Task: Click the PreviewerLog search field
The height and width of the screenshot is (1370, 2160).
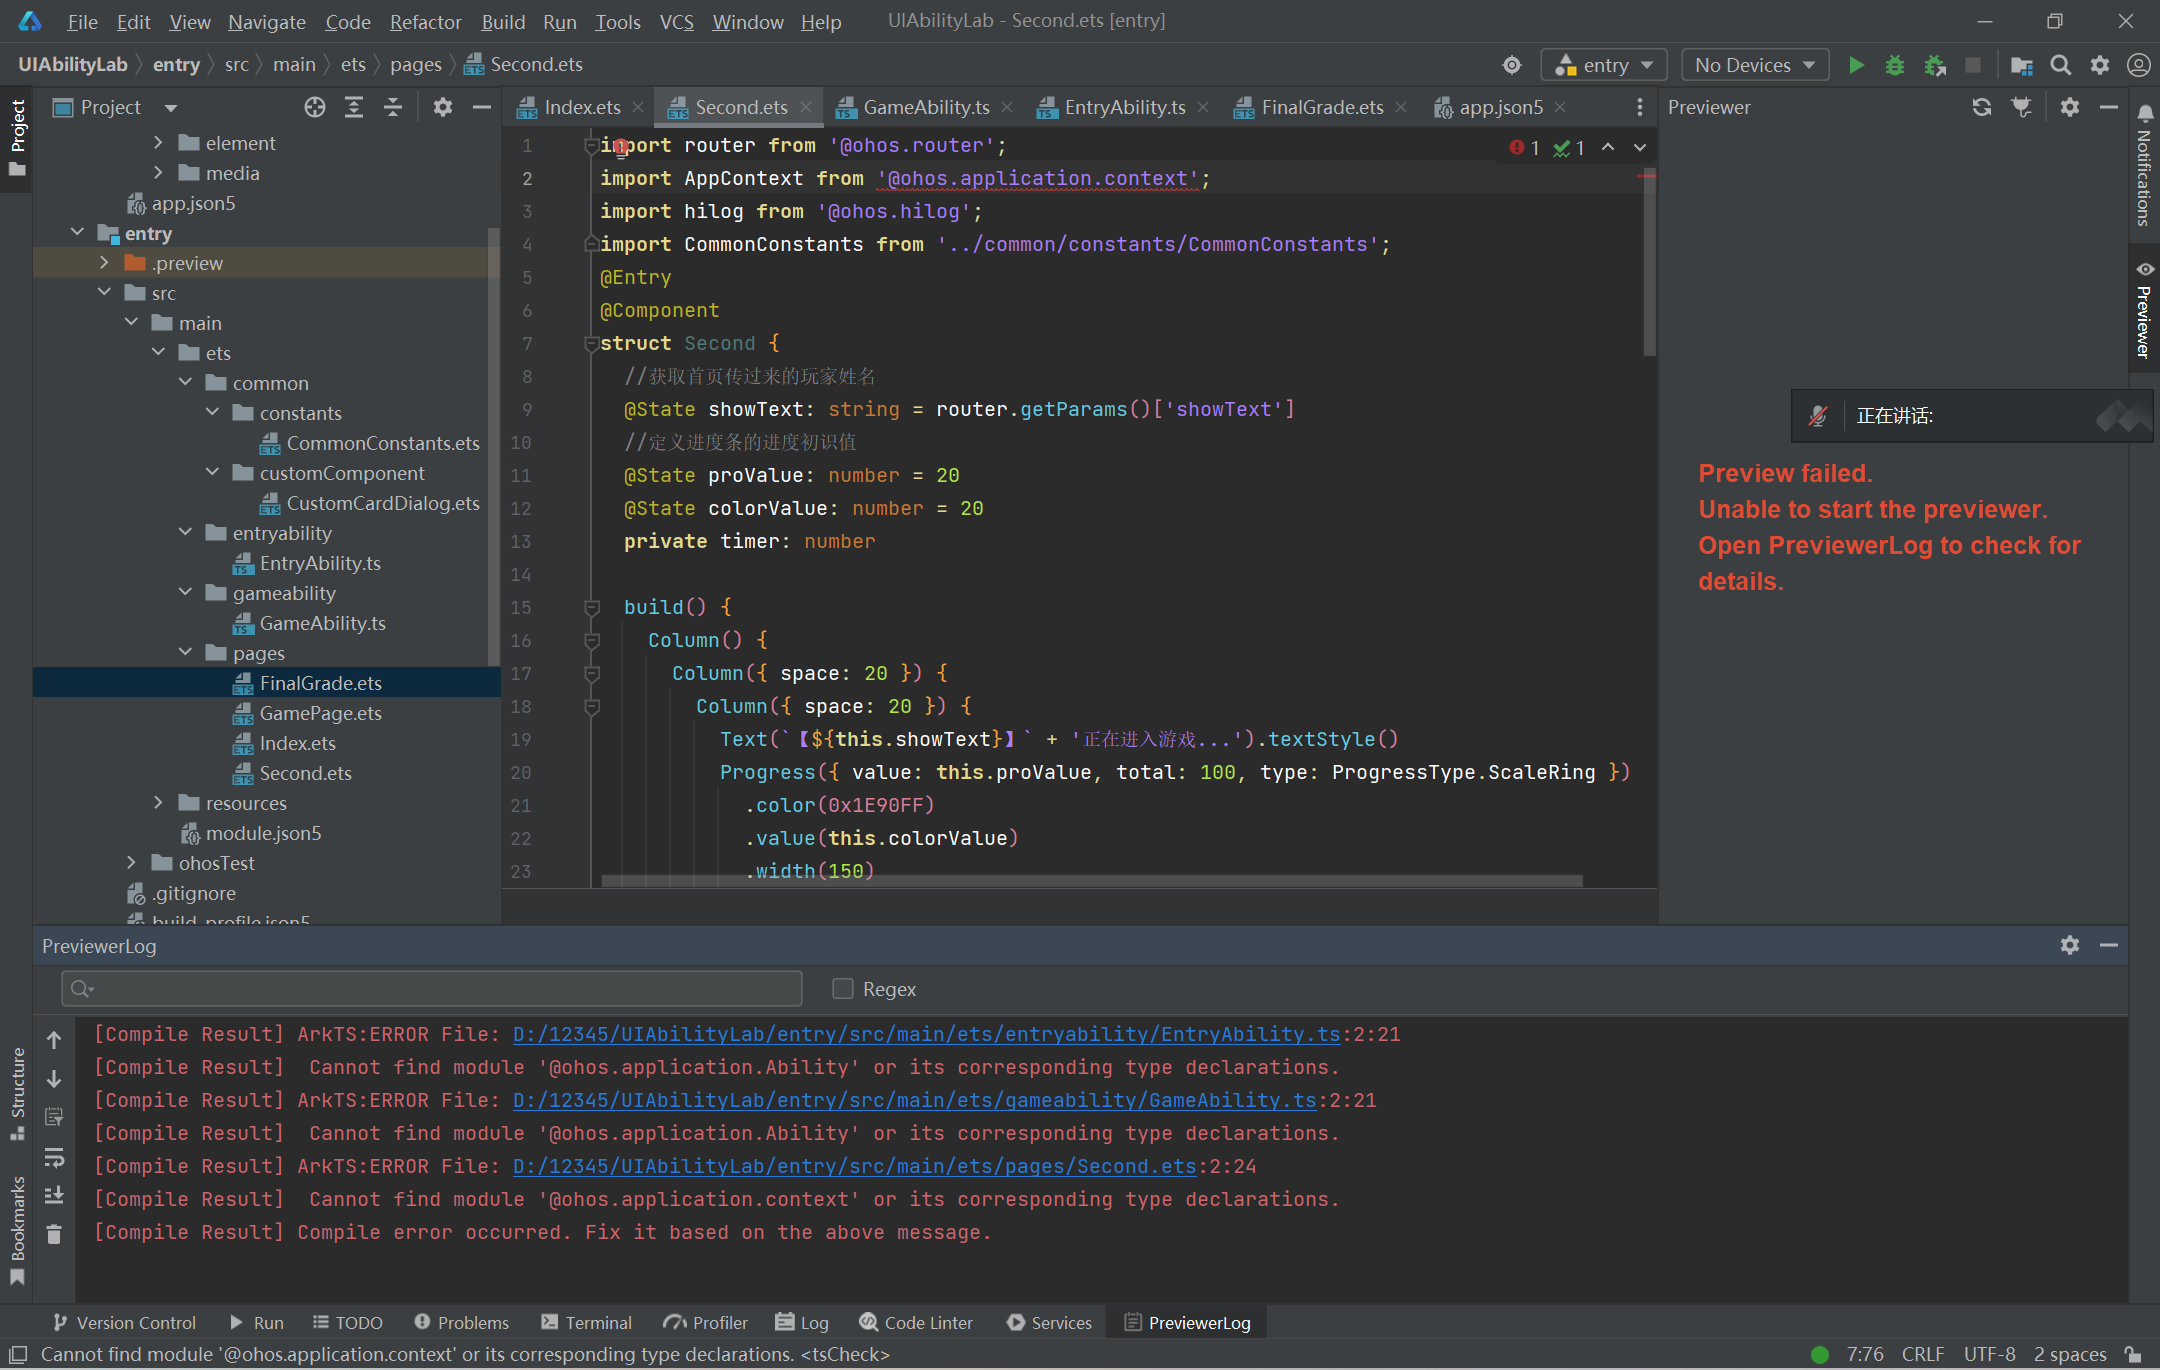Action: tap(432, 989)
